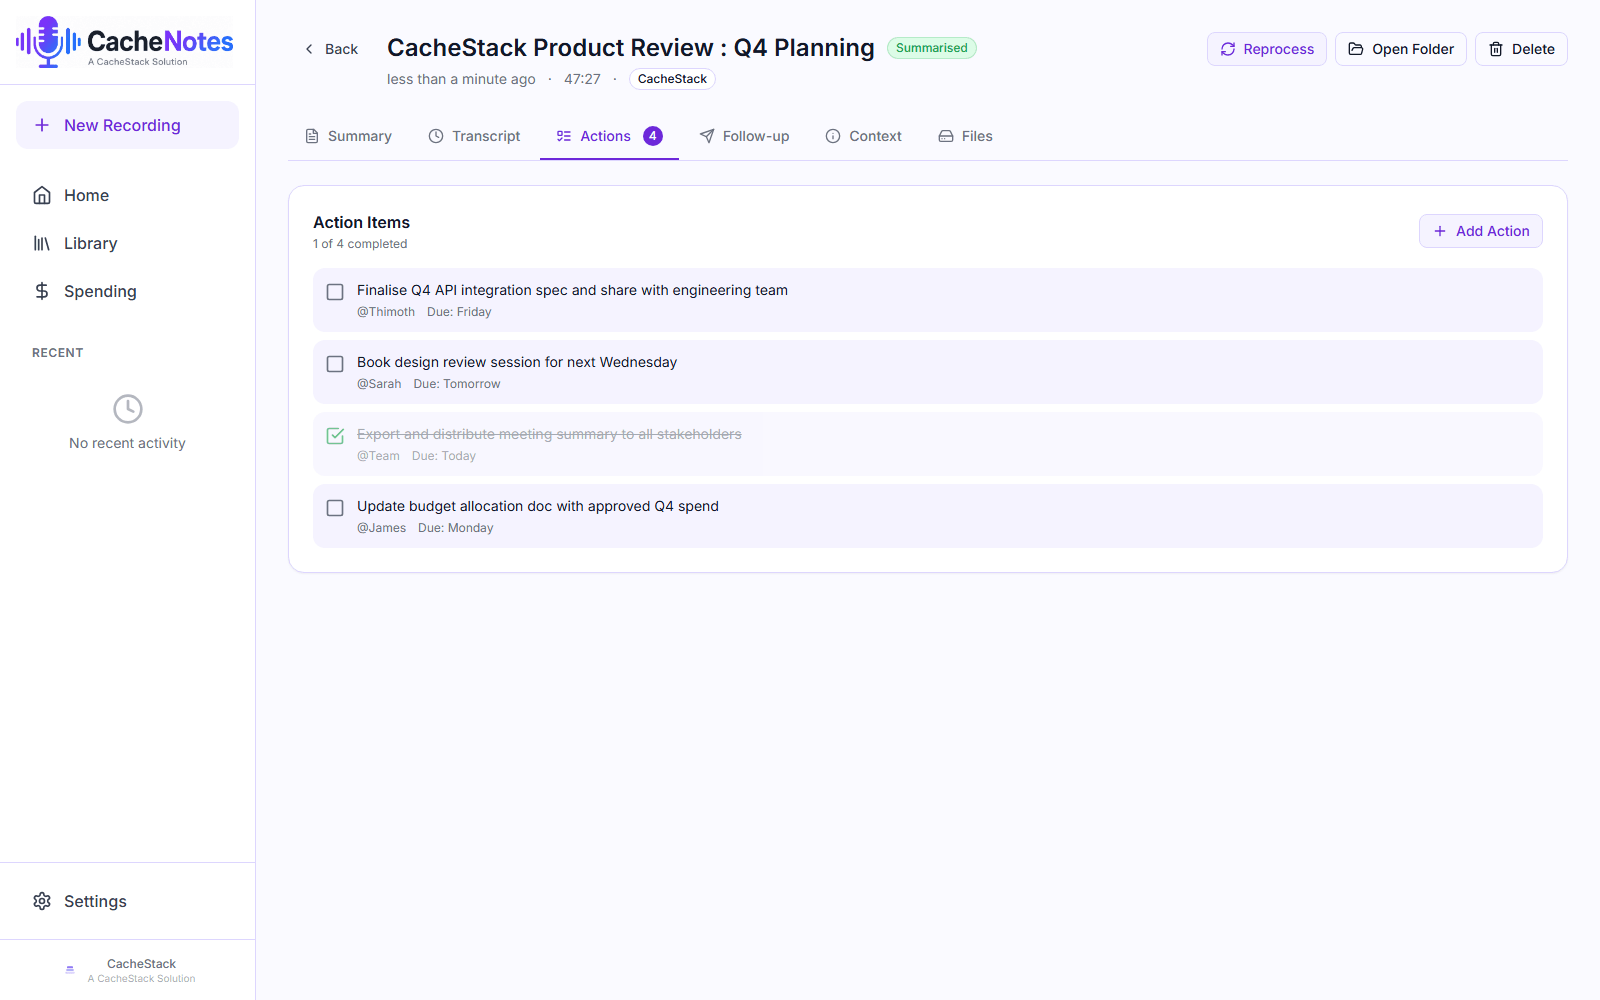Select the Actions tab
The image size is (1600, 1000).
(609, 136)
